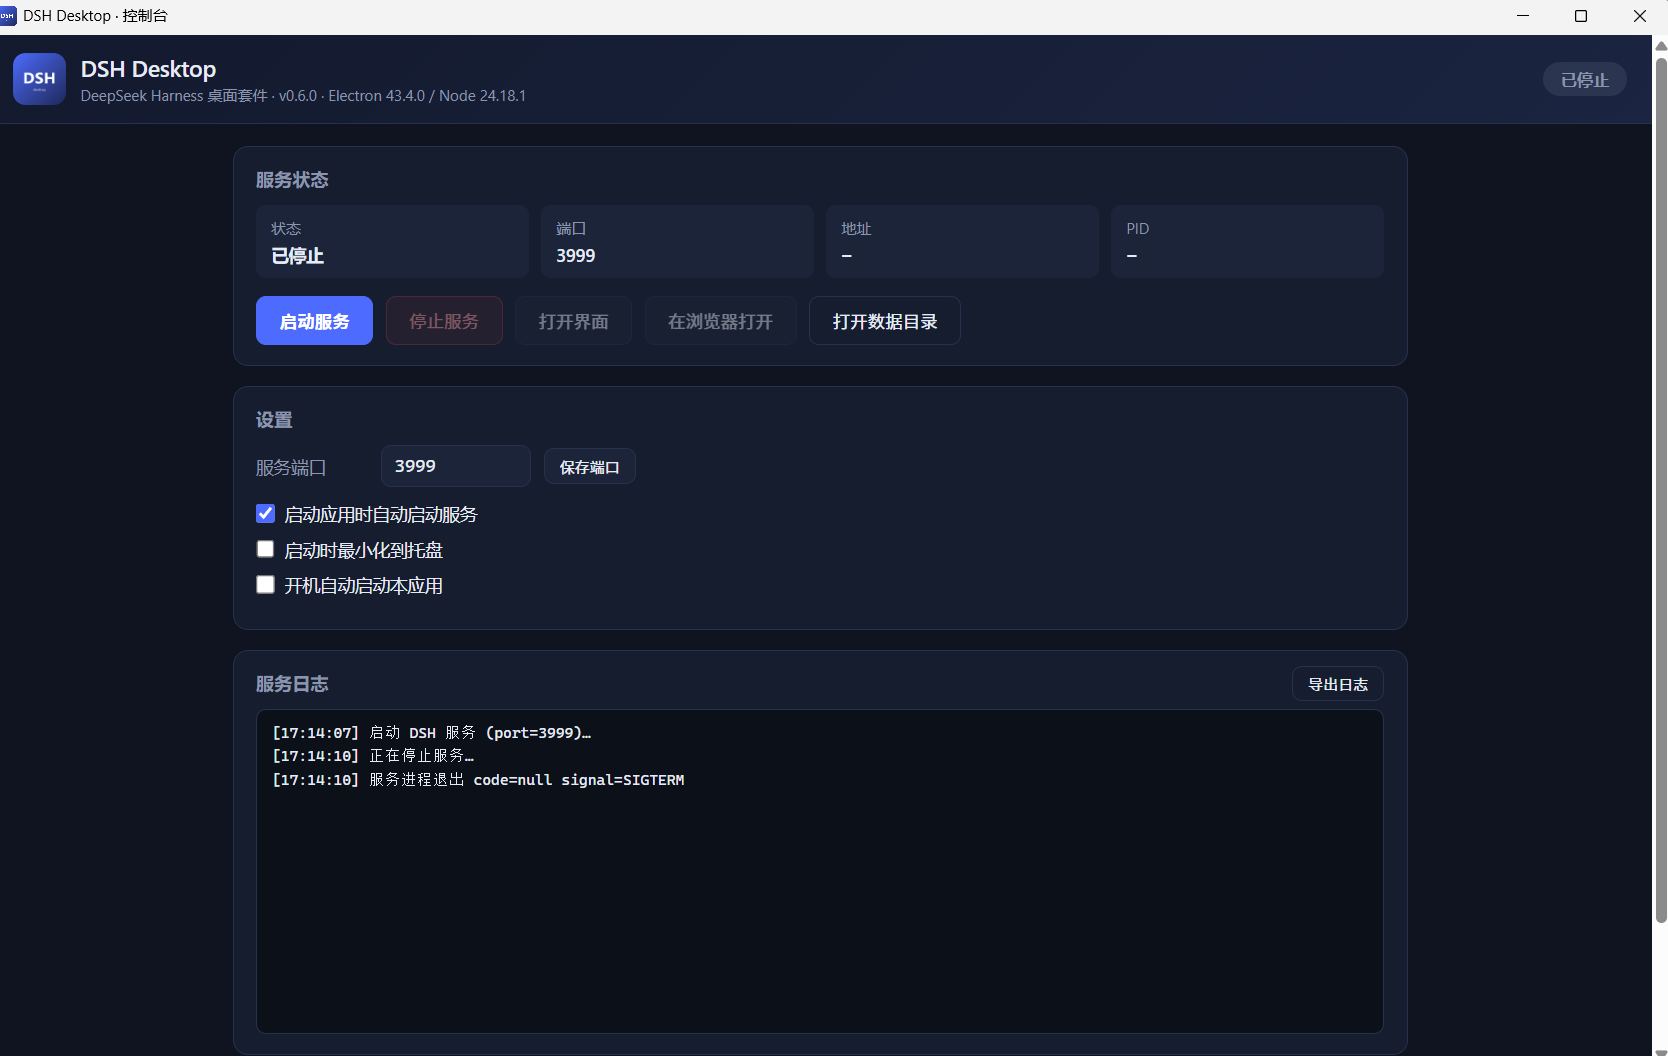Start the service with 启动服务 button
Image resolution: width=1668 pixels, height=1056 pixels.
[314, 321]
